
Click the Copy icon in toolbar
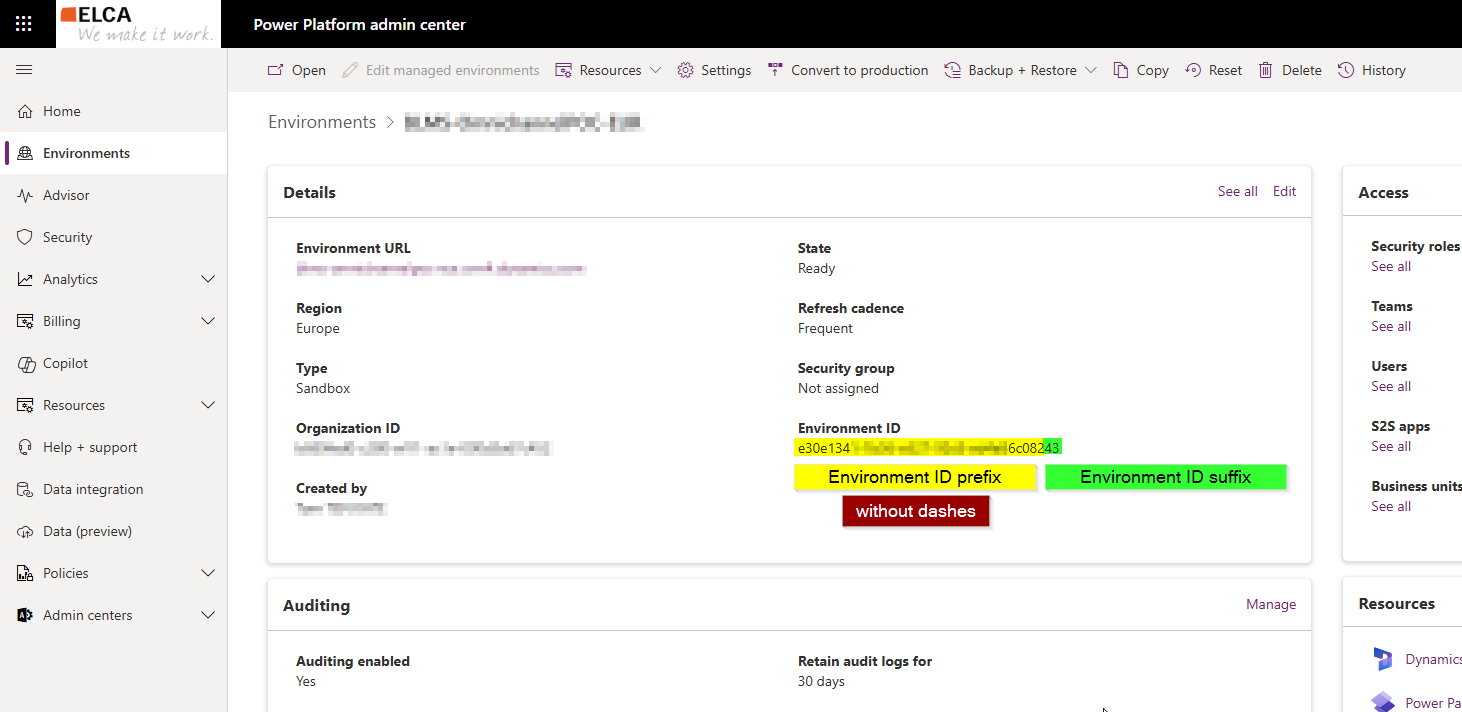[1121, 70]
